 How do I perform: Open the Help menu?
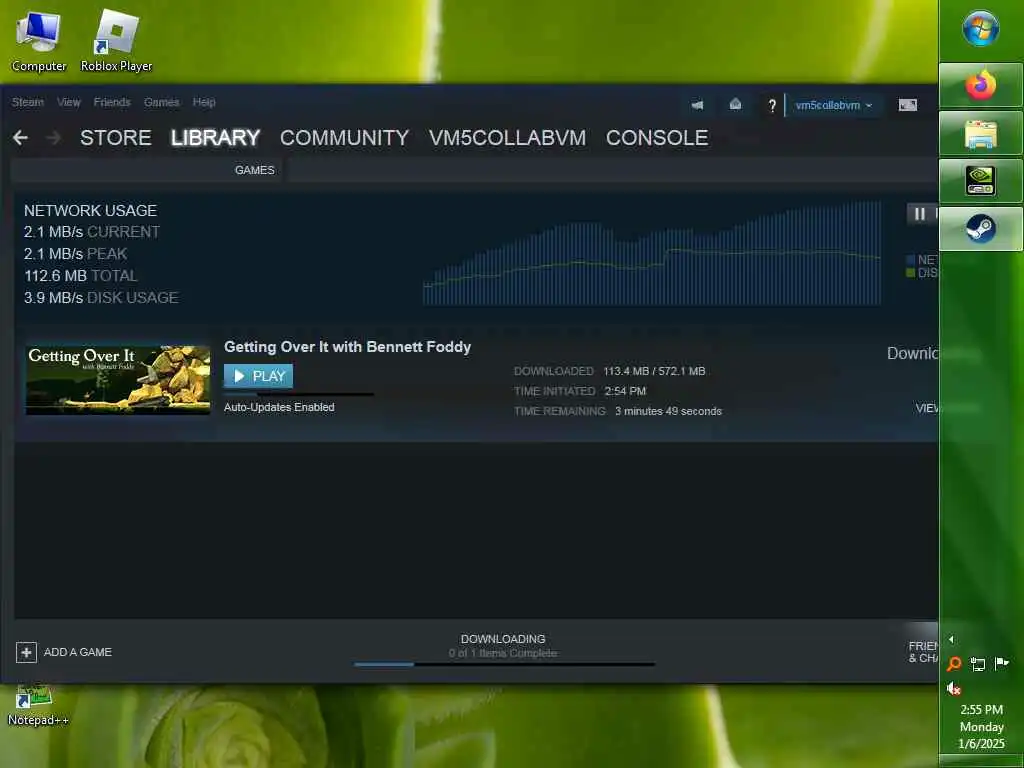point(204,102)
